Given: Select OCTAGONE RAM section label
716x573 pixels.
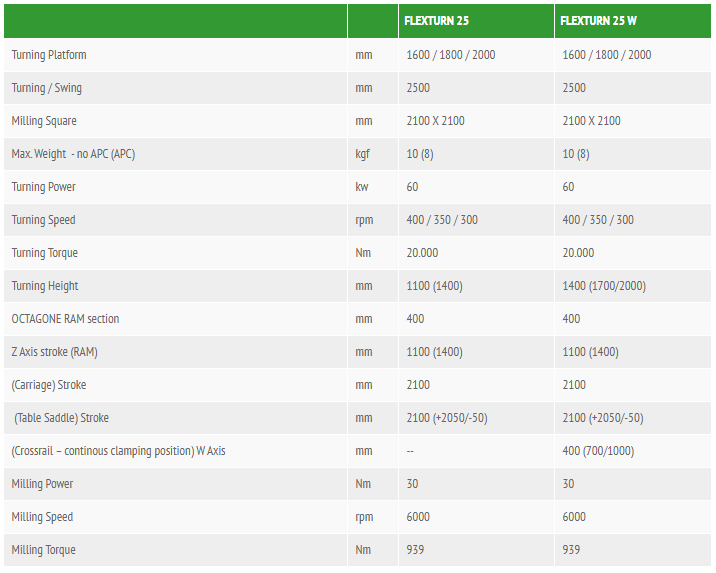Looking at the screenshot, I should [x=65, y=319].
